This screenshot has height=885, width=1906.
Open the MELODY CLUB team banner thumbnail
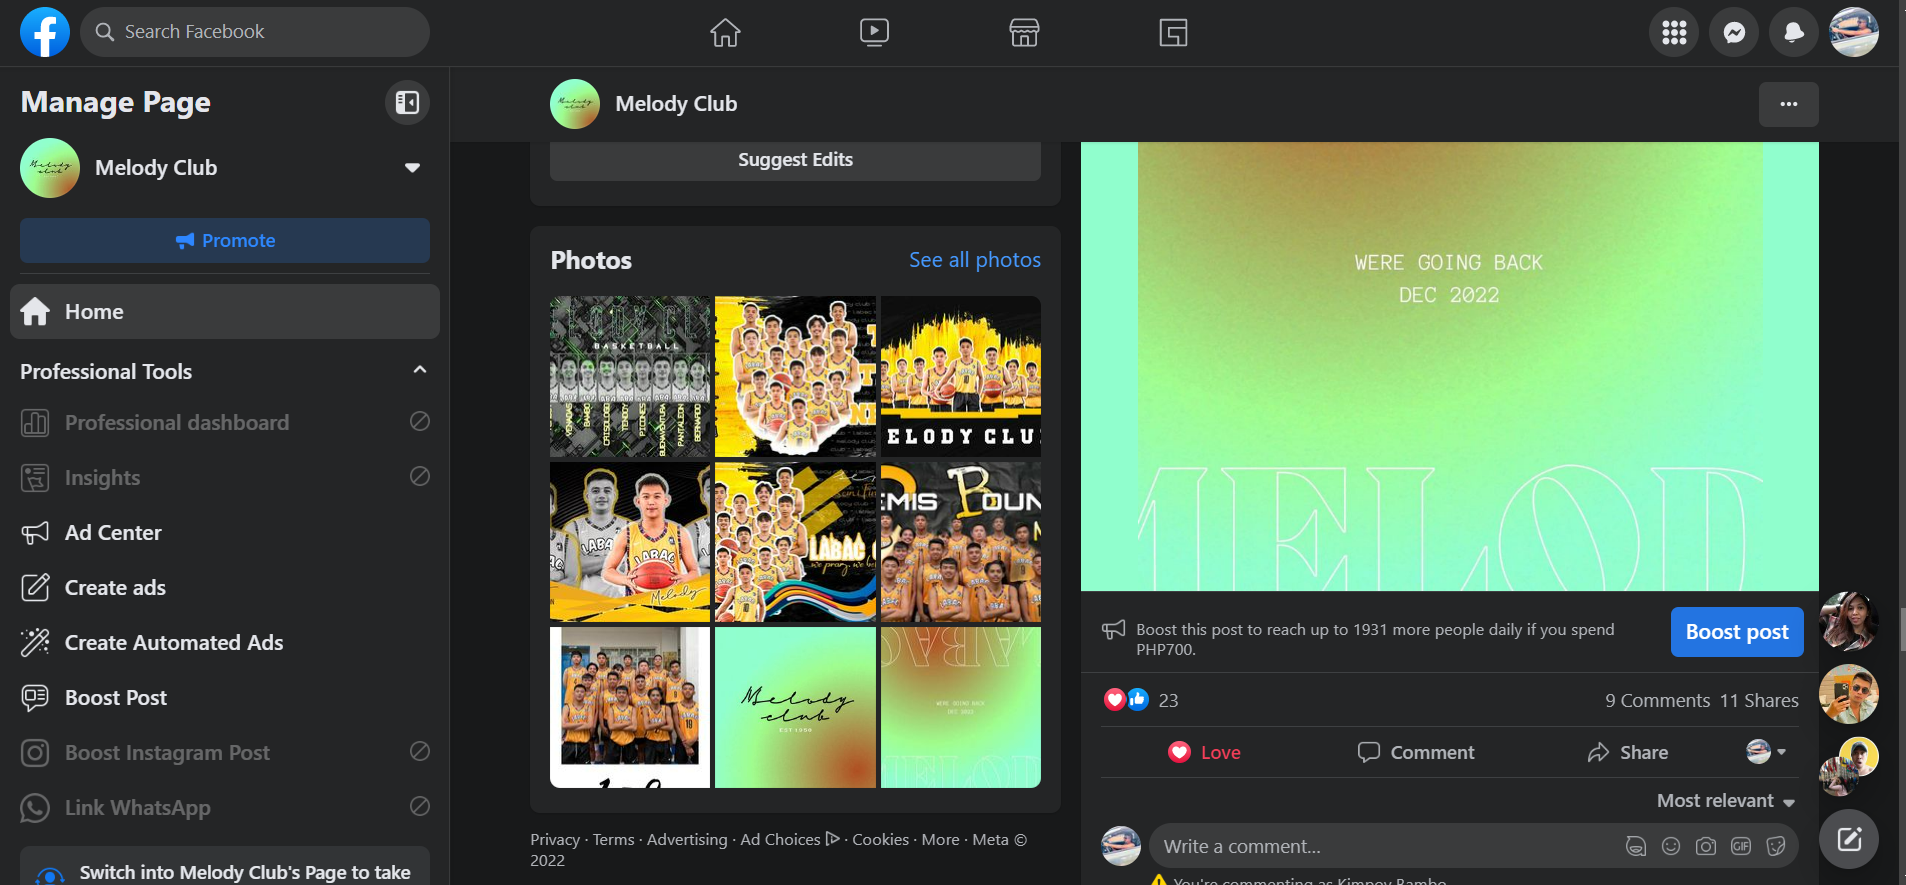click(x=961, y=376)
